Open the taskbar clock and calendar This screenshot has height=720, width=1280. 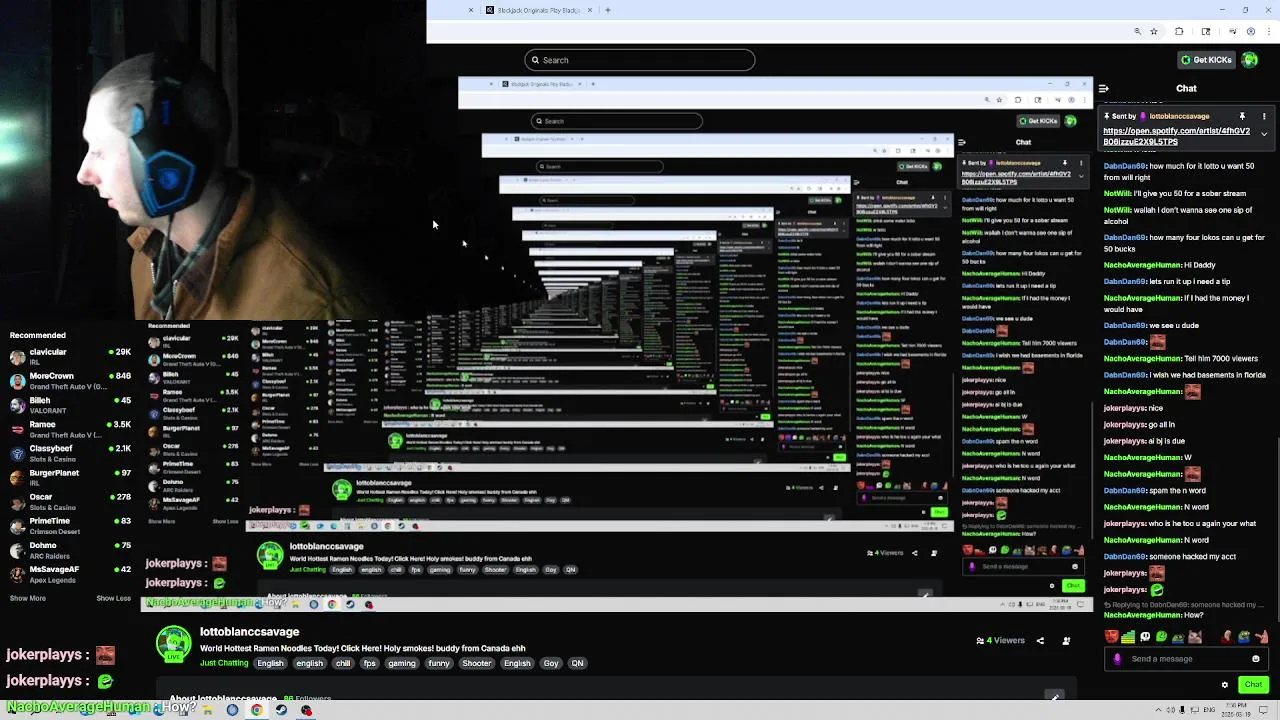(1237, 711)
